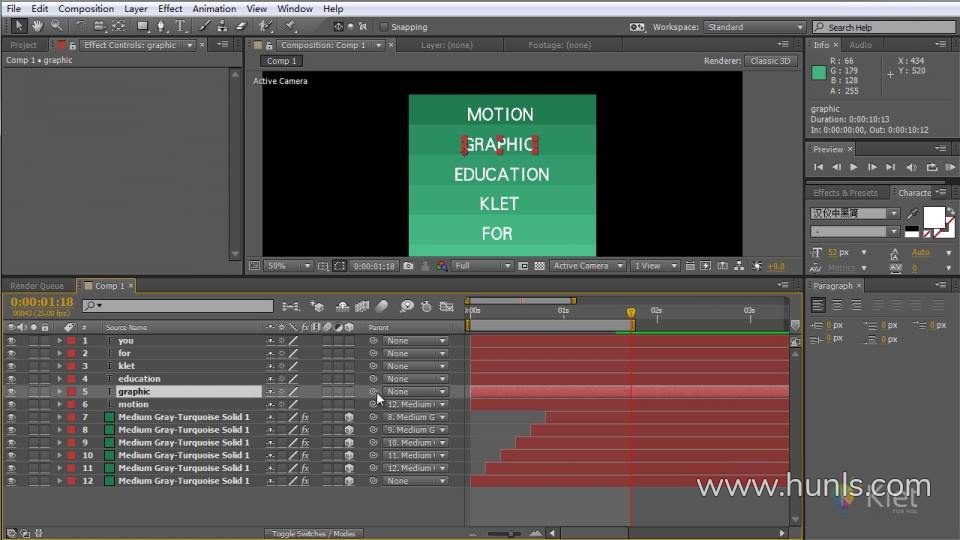Align paragraph text right
The width and height of the screenshot is (960, 540).
click(x=856, y=305)
